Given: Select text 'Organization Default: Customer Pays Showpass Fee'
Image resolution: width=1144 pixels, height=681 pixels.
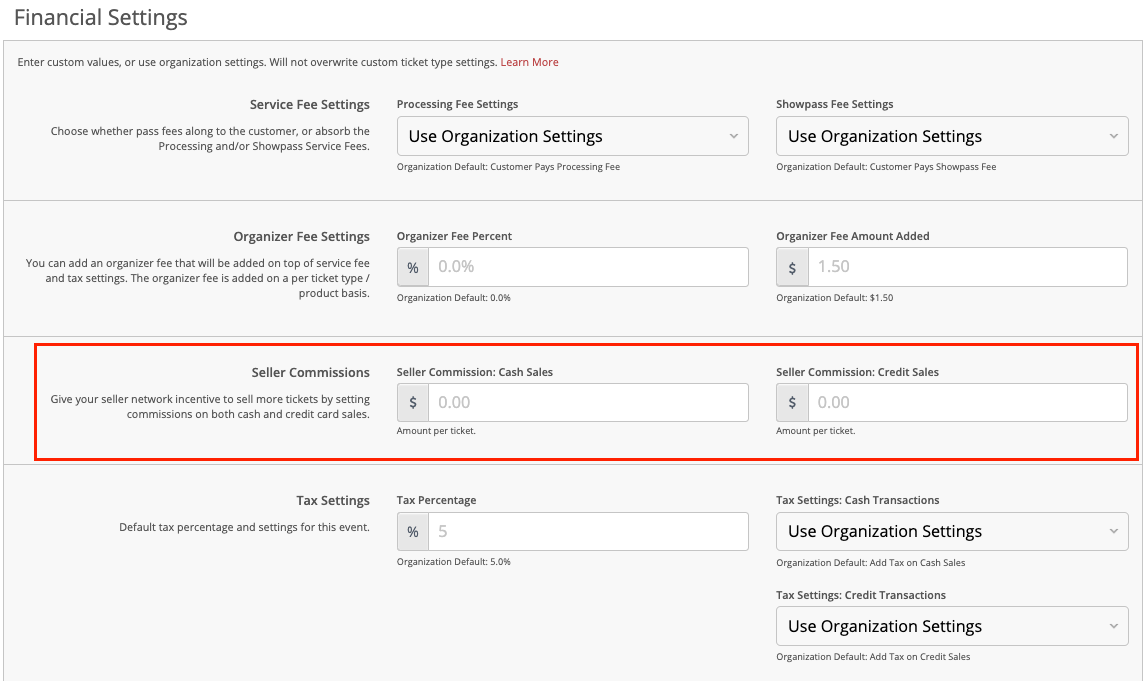Looking at the screenshot, I should tap(886, 167).
